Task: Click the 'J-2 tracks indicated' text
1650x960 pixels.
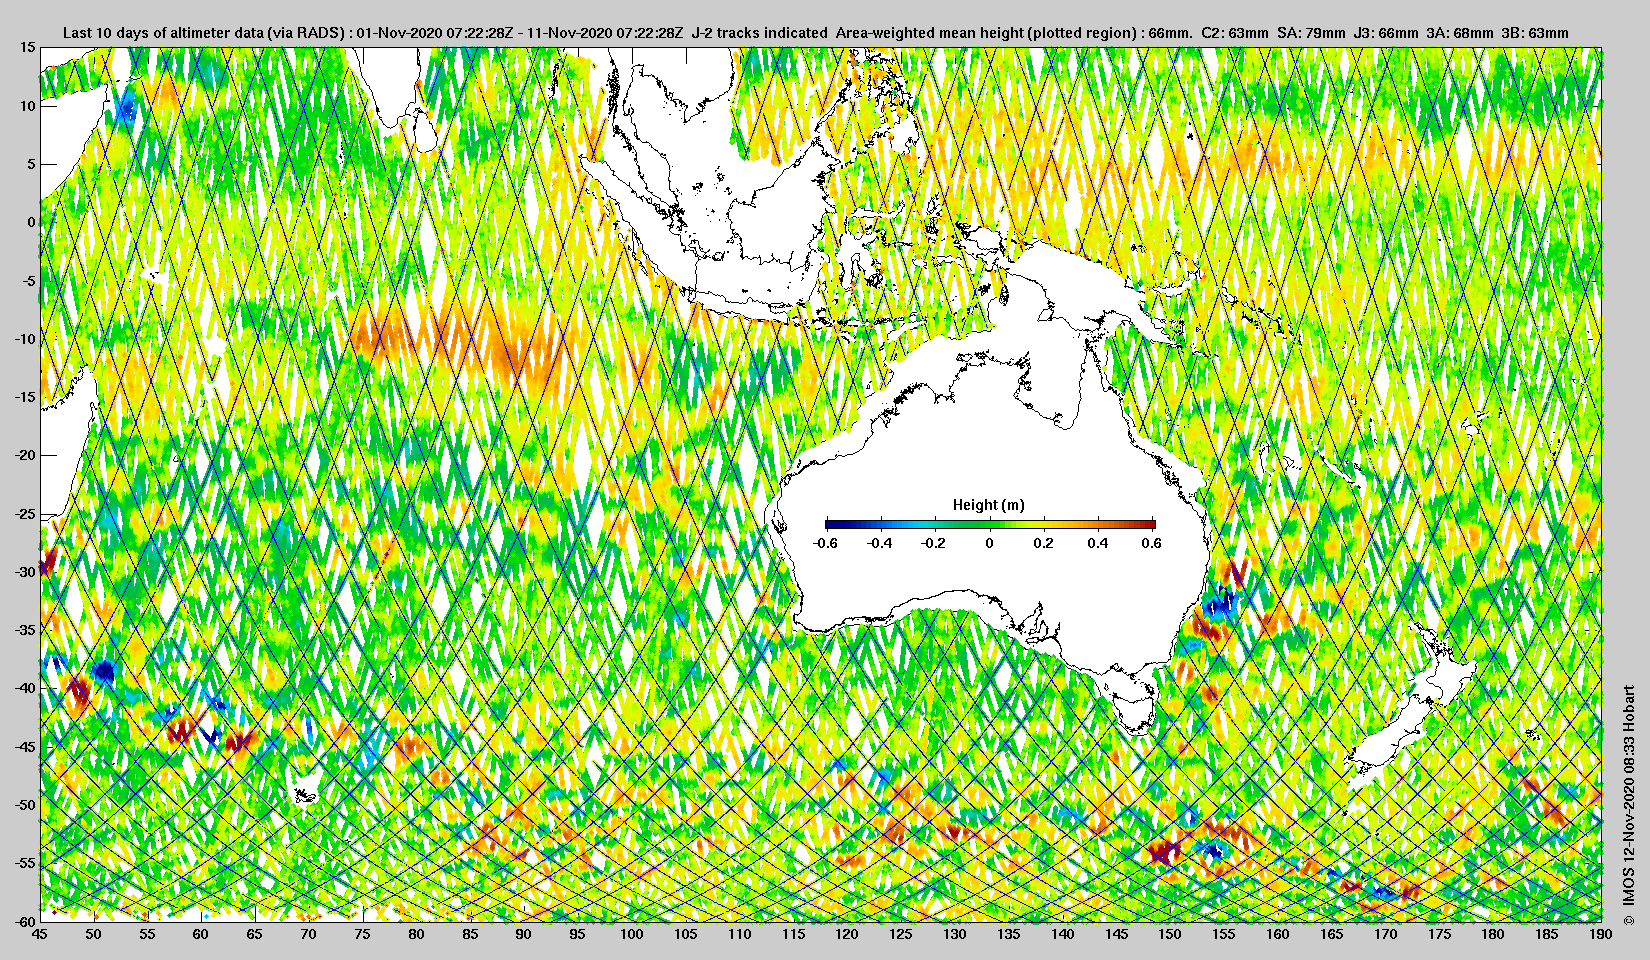Action: (x=759, y=33)
